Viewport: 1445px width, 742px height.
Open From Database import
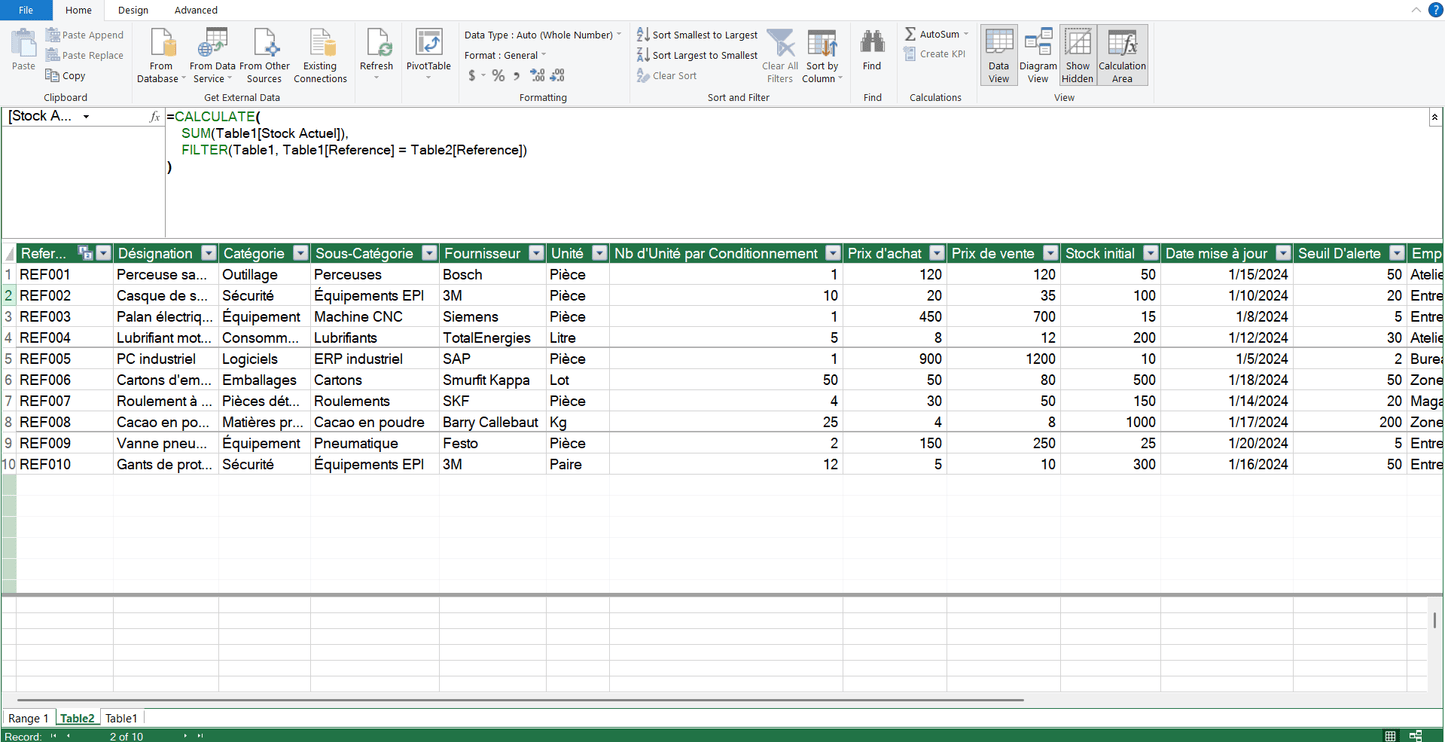[x=161, y=46]
